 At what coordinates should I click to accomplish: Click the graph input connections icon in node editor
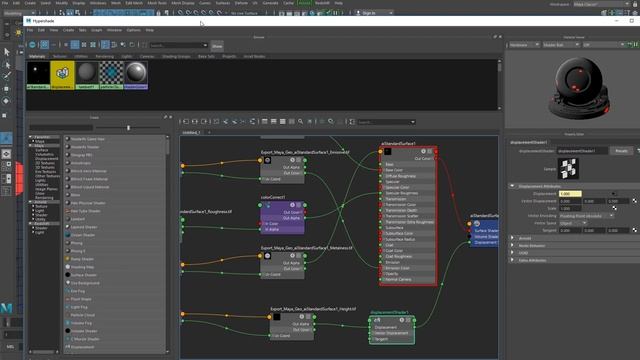click(186, 122)
